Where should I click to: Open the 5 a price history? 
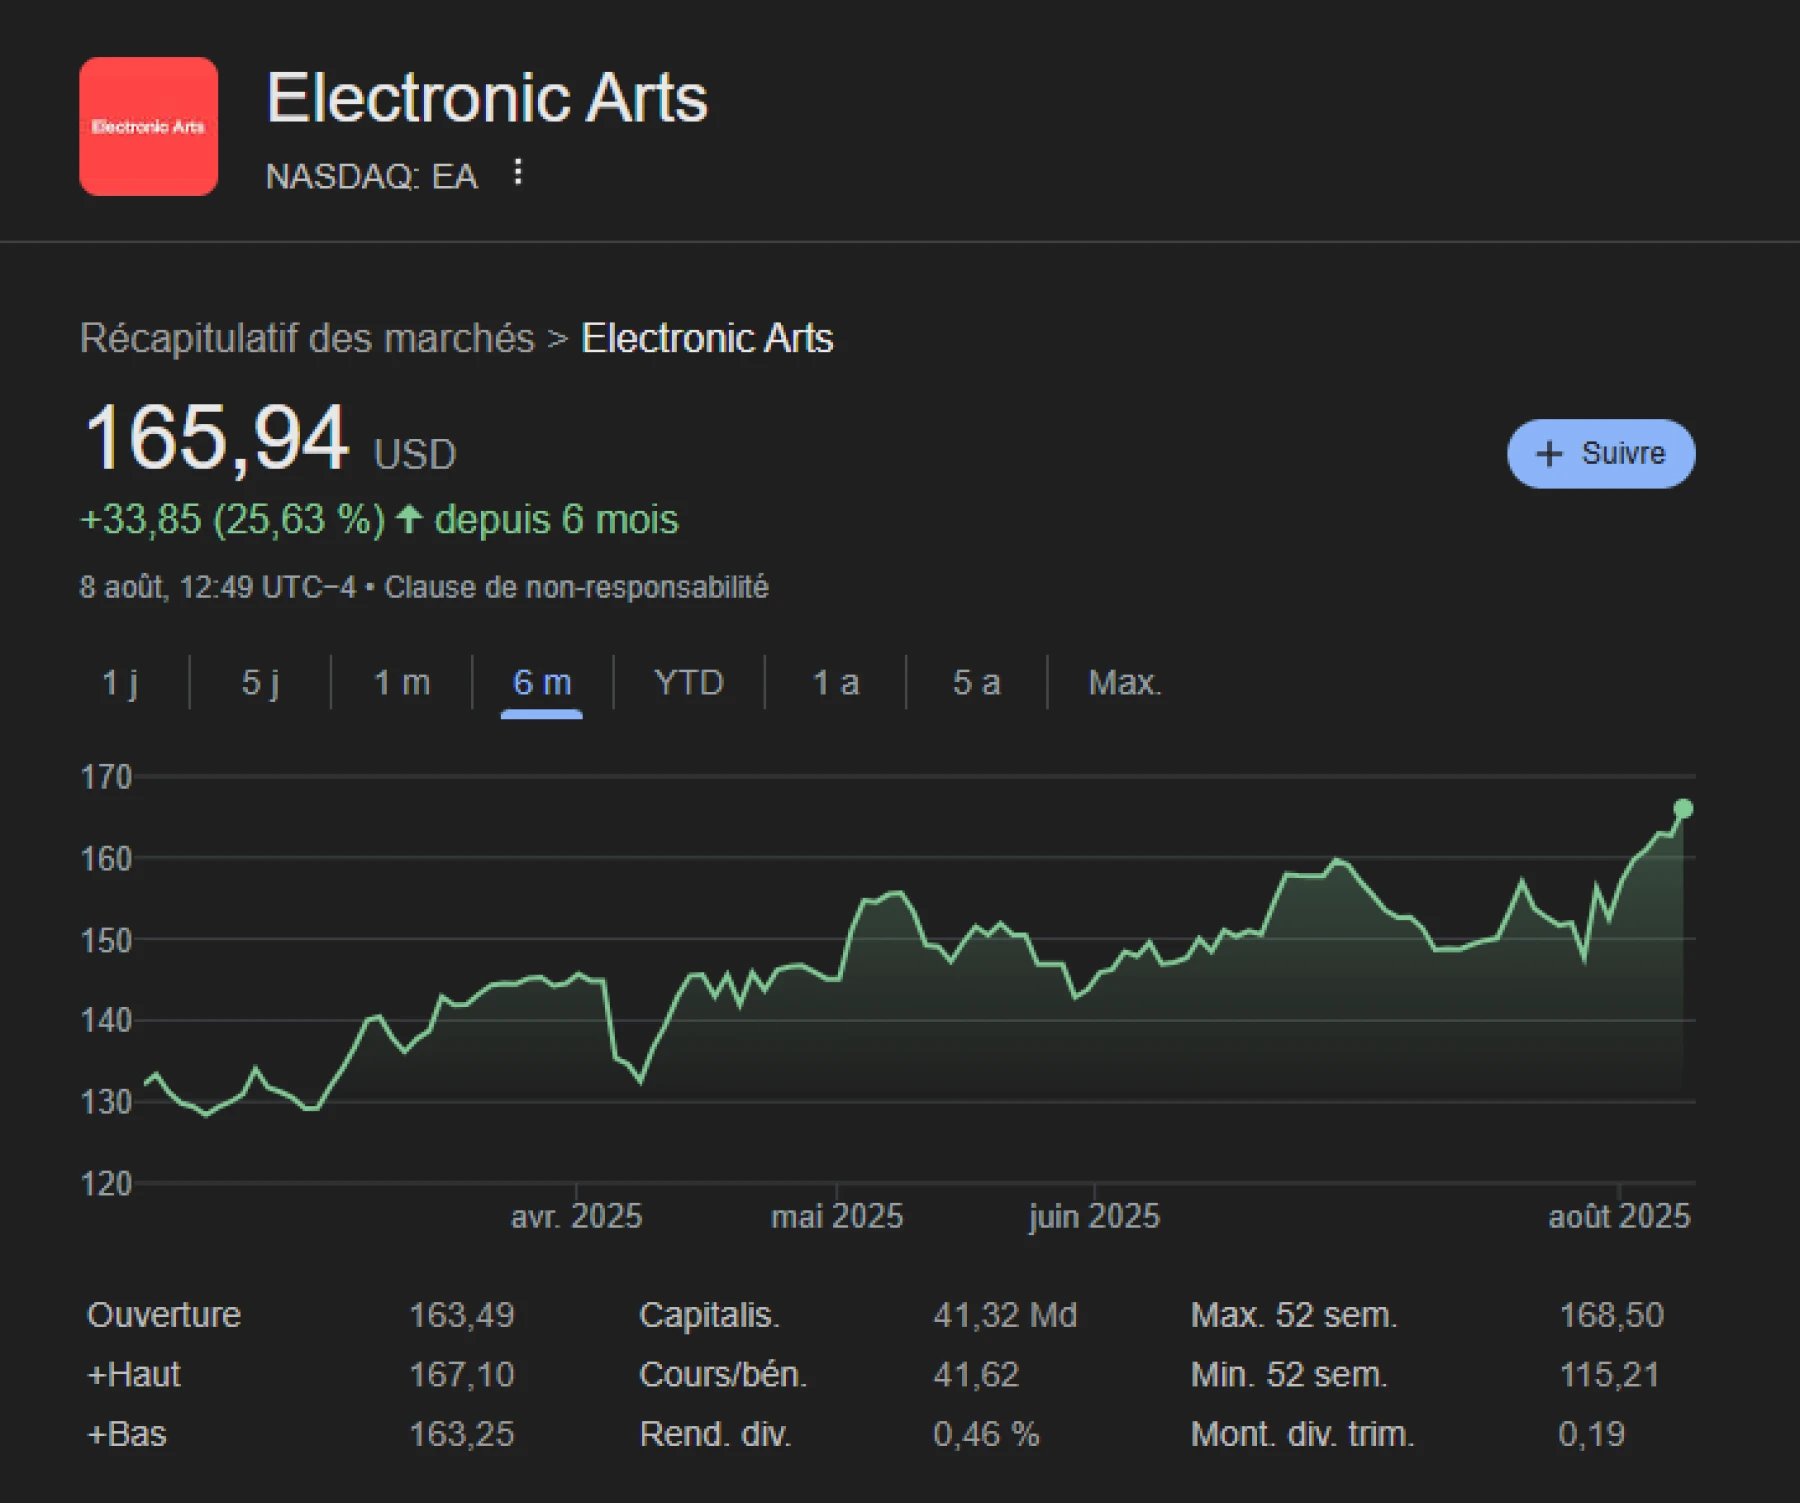(975, 683)
